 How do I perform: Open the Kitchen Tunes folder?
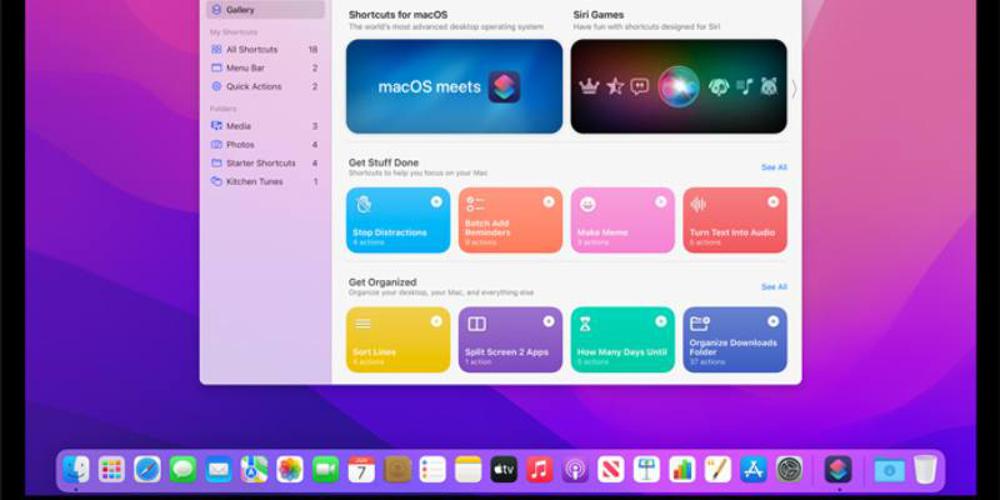(x=265, y=182)
